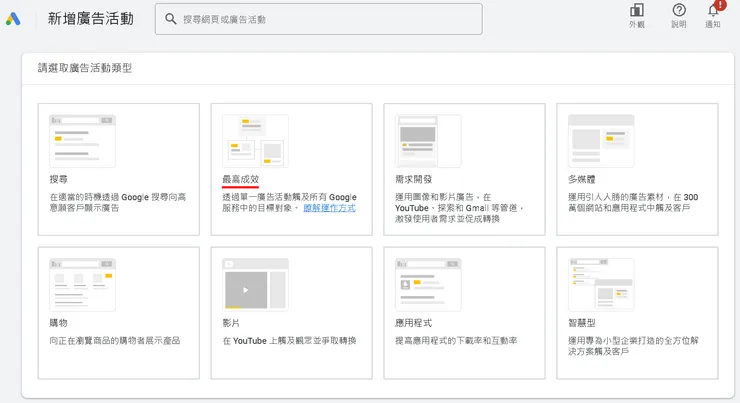This screenshot has height=403, width=740.
Task: Open the 瞭解運作方式 link
Action: pos(329,208)
